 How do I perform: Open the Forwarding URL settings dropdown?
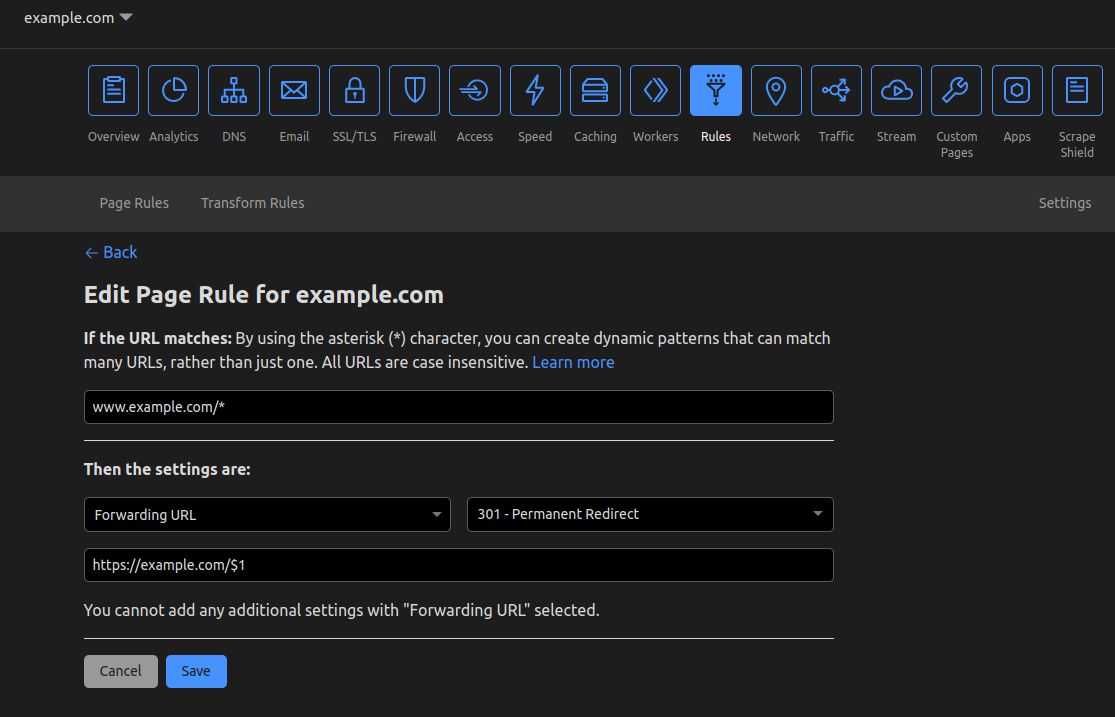tap(267, 514)
